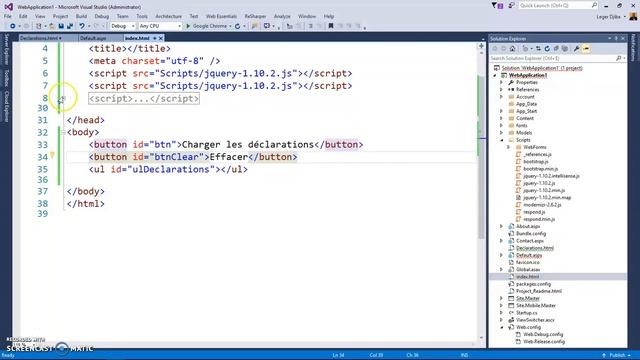Screen dimensions: 640x360
Task: Click the Publish button in the status bar
Action: [616, 356]
